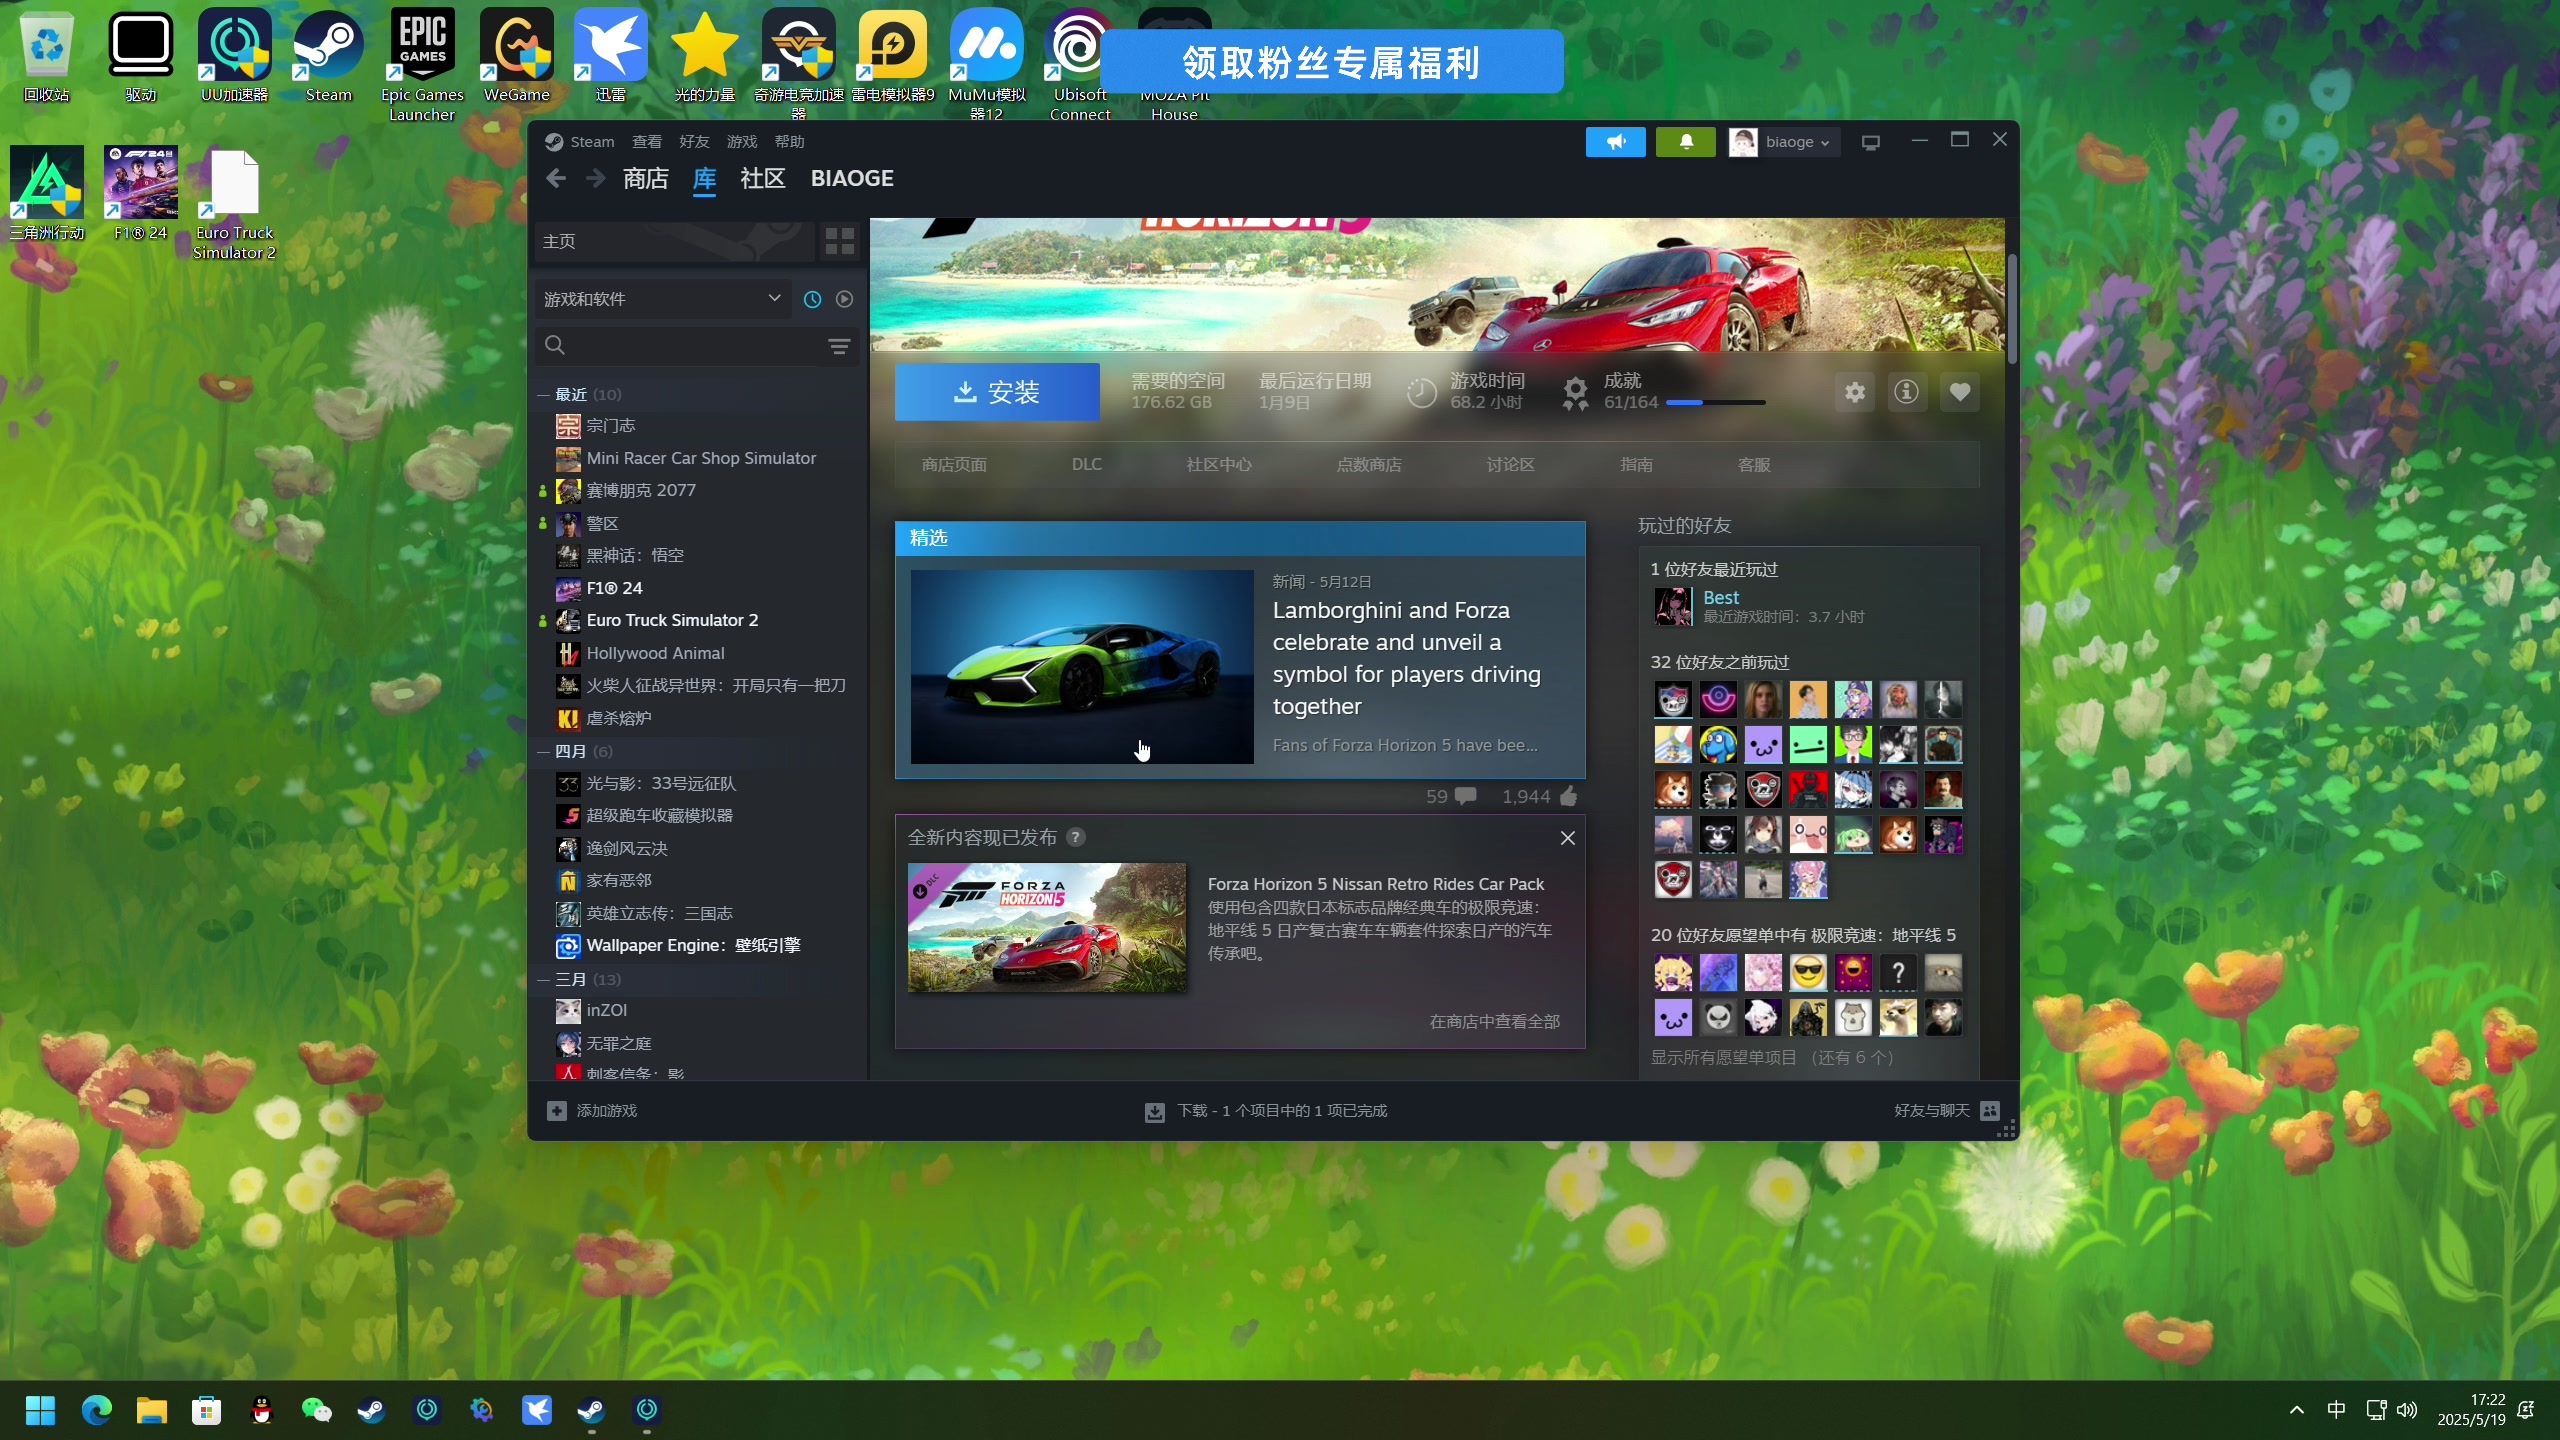Switch to the 商店 tab

click(645, 178)
